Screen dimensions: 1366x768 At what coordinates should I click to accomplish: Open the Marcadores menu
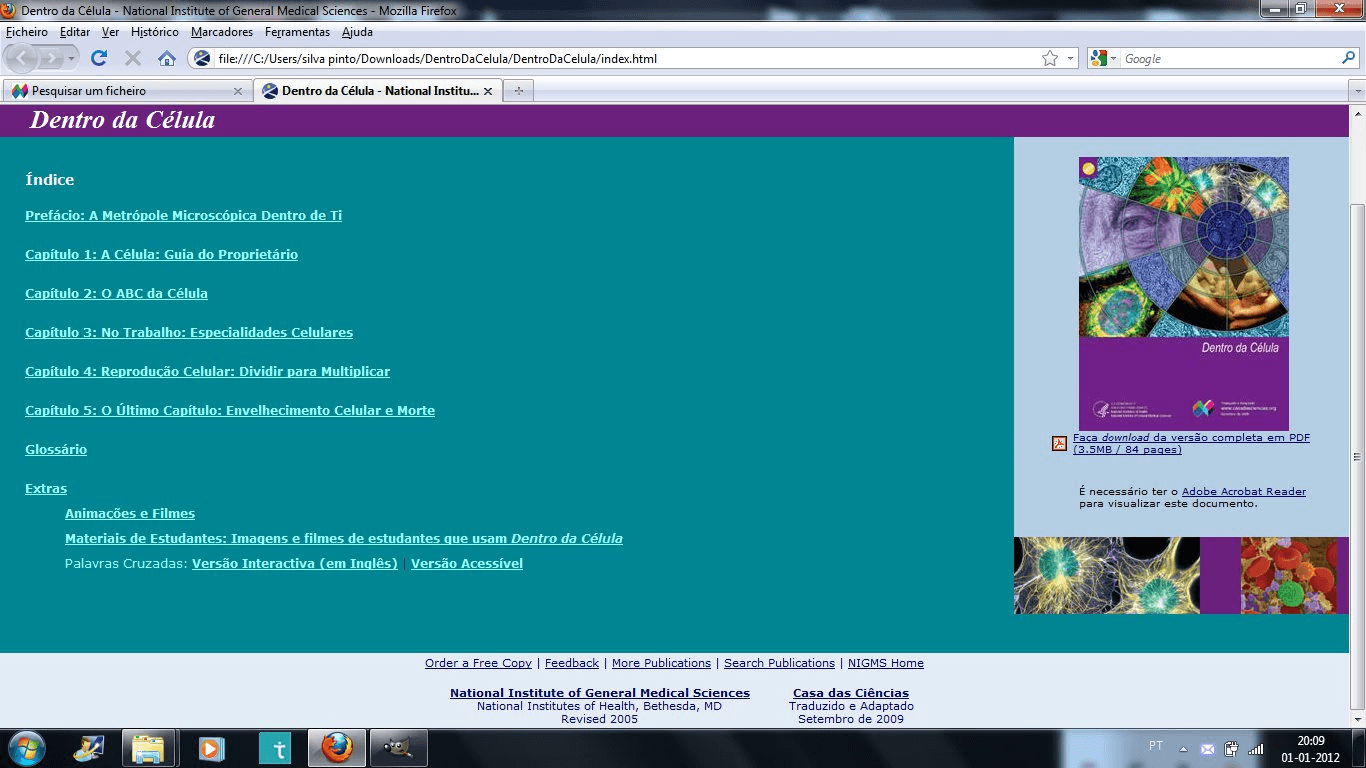click(222, 32)
